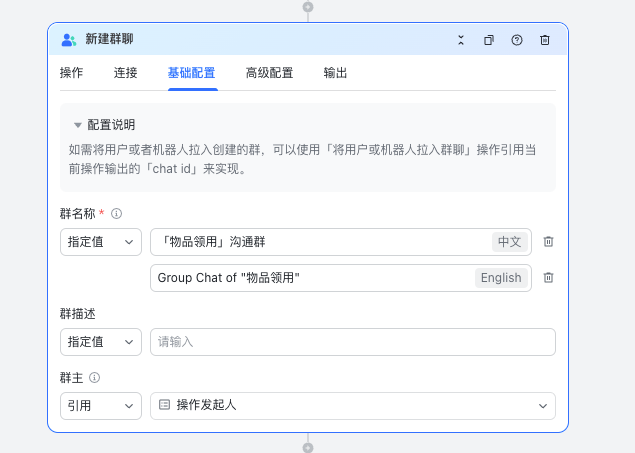The width and height of the screenshot is (635, 453).
Task: Open 群主 value type dropdown 引用
Action: coord(101,406)
